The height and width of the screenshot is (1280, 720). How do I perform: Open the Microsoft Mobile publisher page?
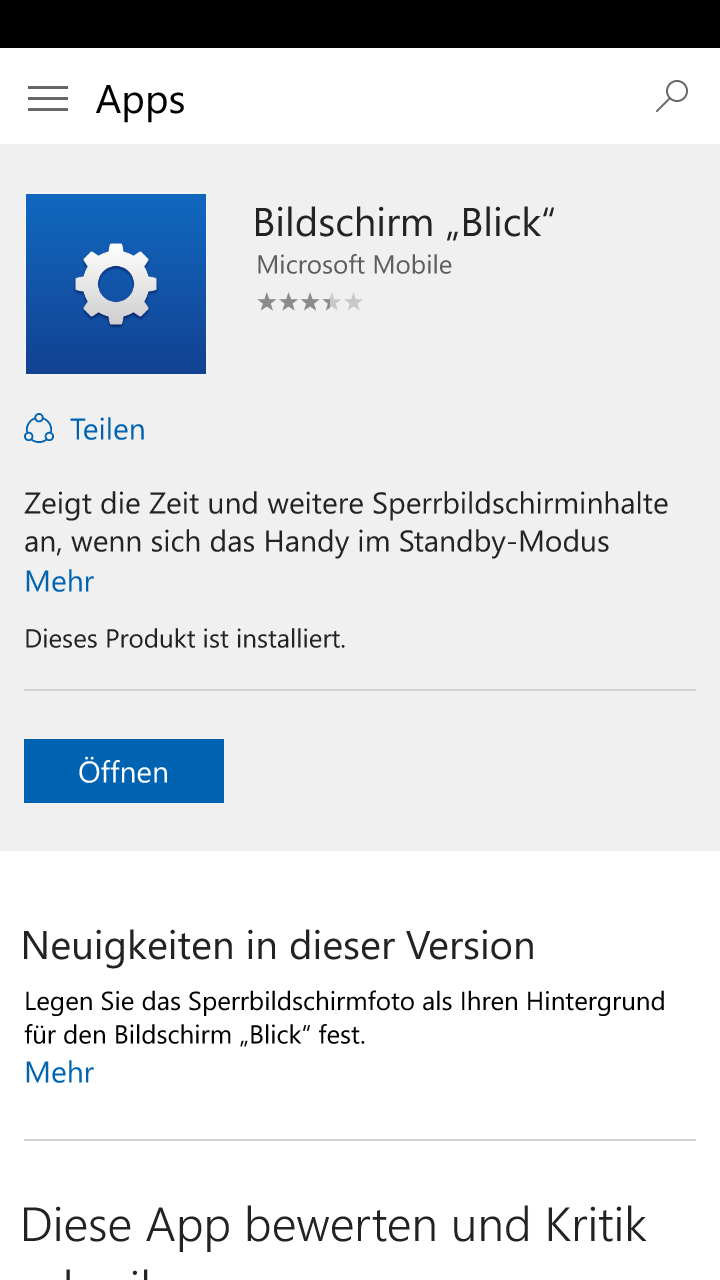pos(354,265)
